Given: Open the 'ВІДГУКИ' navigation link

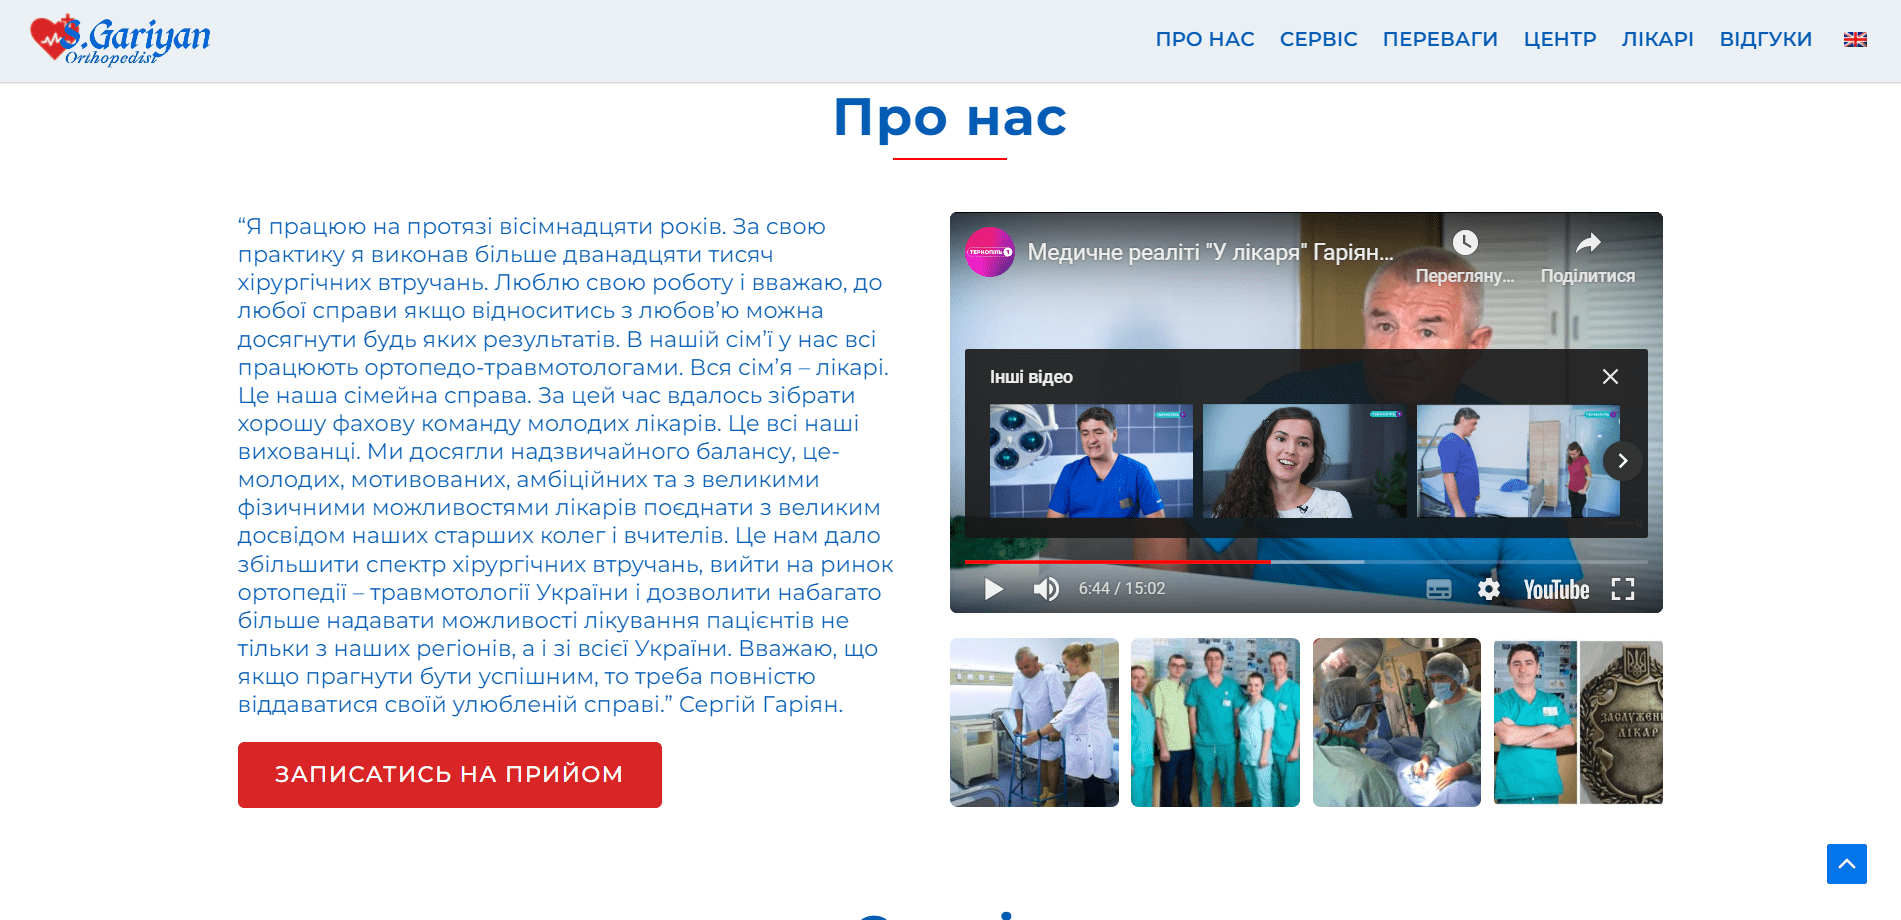Looking at the screenshot, I should 1765,40.
